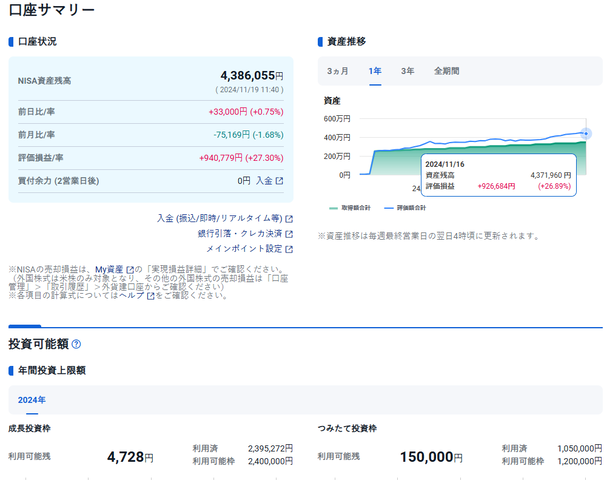Click external-link icon after ヘルプ
Screen dimensions: 604x480
pos(151,296)
